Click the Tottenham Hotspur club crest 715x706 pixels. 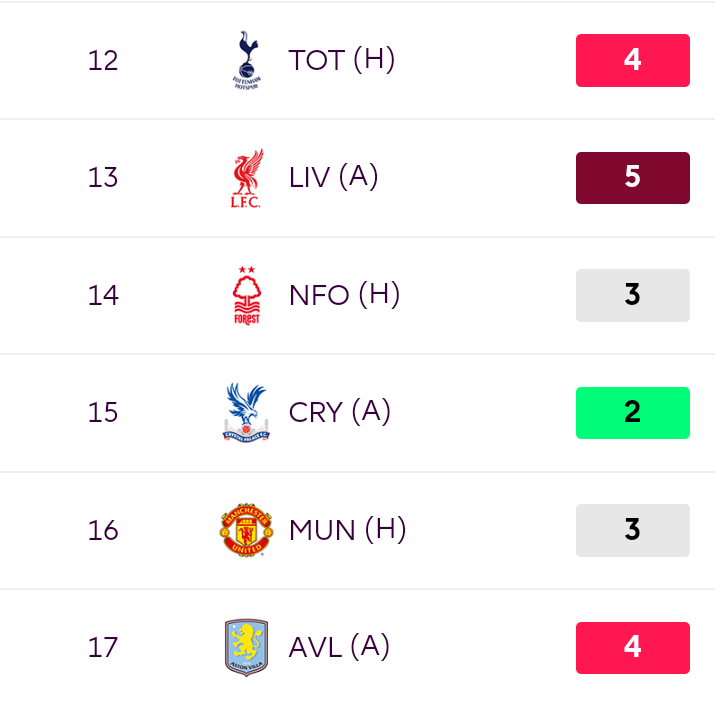[x=247, y=60]
